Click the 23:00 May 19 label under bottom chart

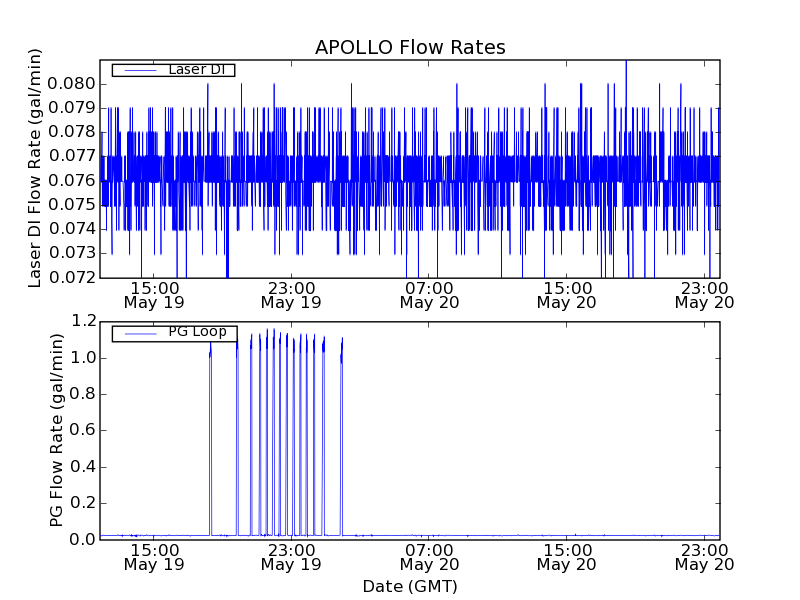click(290, 556)
